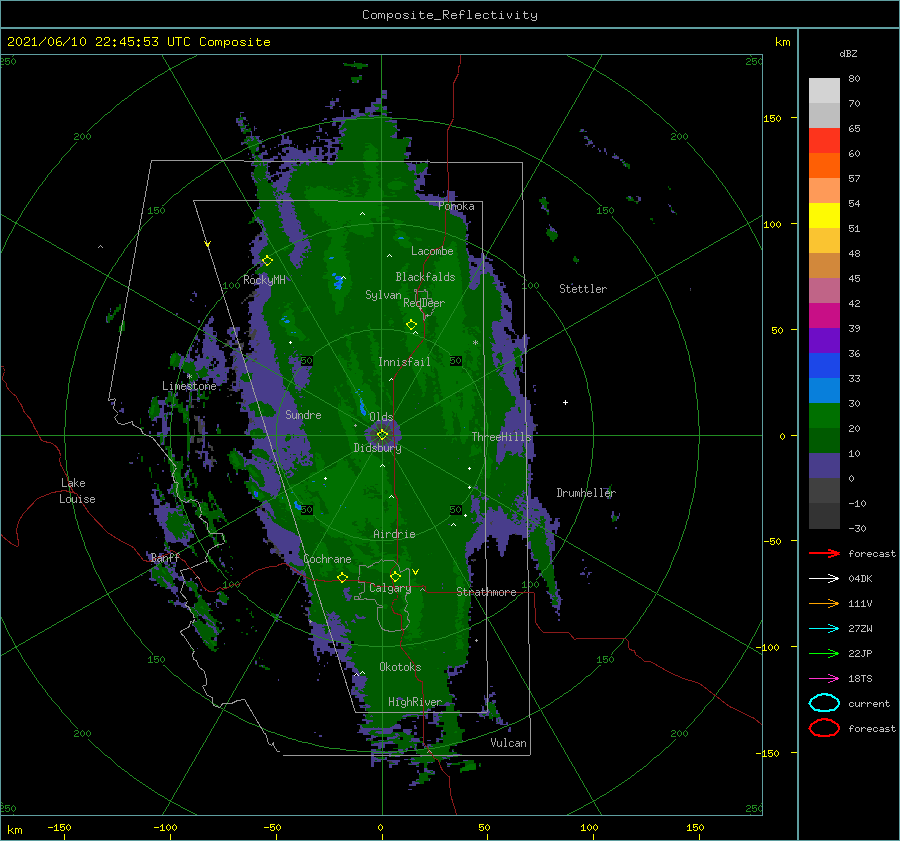Click the cyan current ellipse legend icon
This screenshot has width=900, height=841.
click(x=824, y=703)
